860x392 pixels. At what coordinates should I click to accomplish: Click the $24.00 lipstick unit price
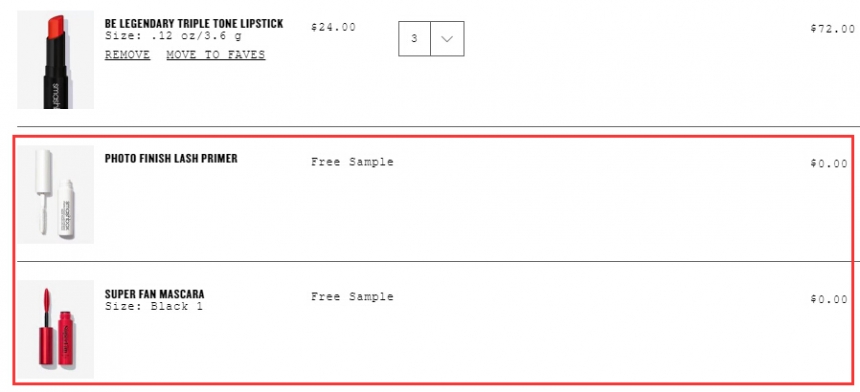coord(333,27)
